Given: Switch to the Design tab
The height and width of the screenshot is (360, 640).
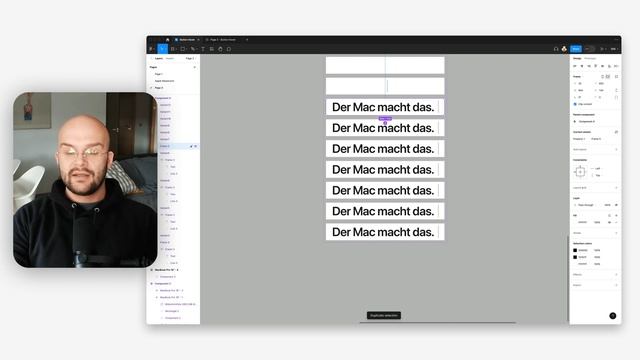Looking at the screenshot, I should pos(577,58).
